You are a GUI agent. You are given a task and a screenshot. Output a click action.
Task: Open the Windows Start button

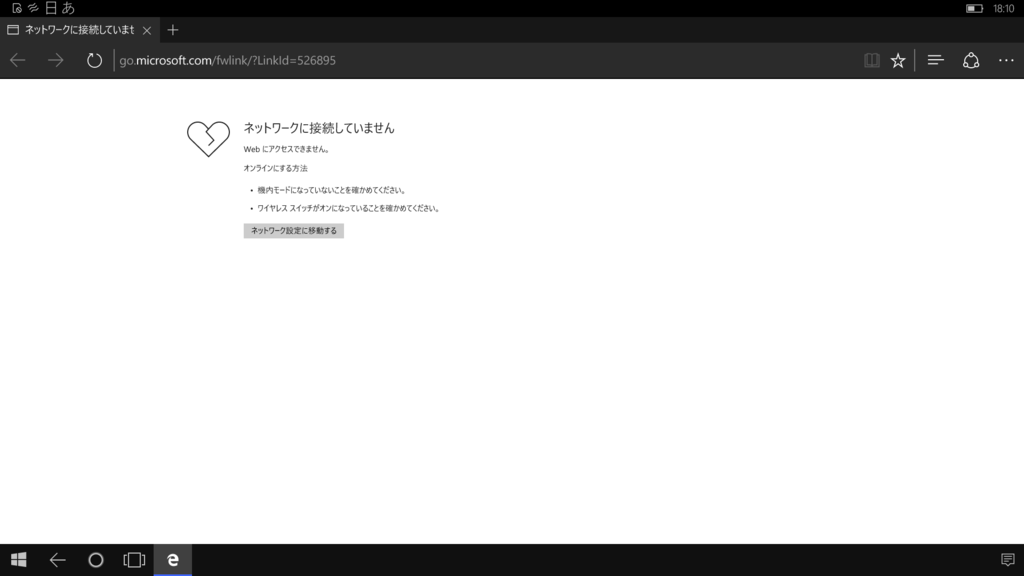18,560
